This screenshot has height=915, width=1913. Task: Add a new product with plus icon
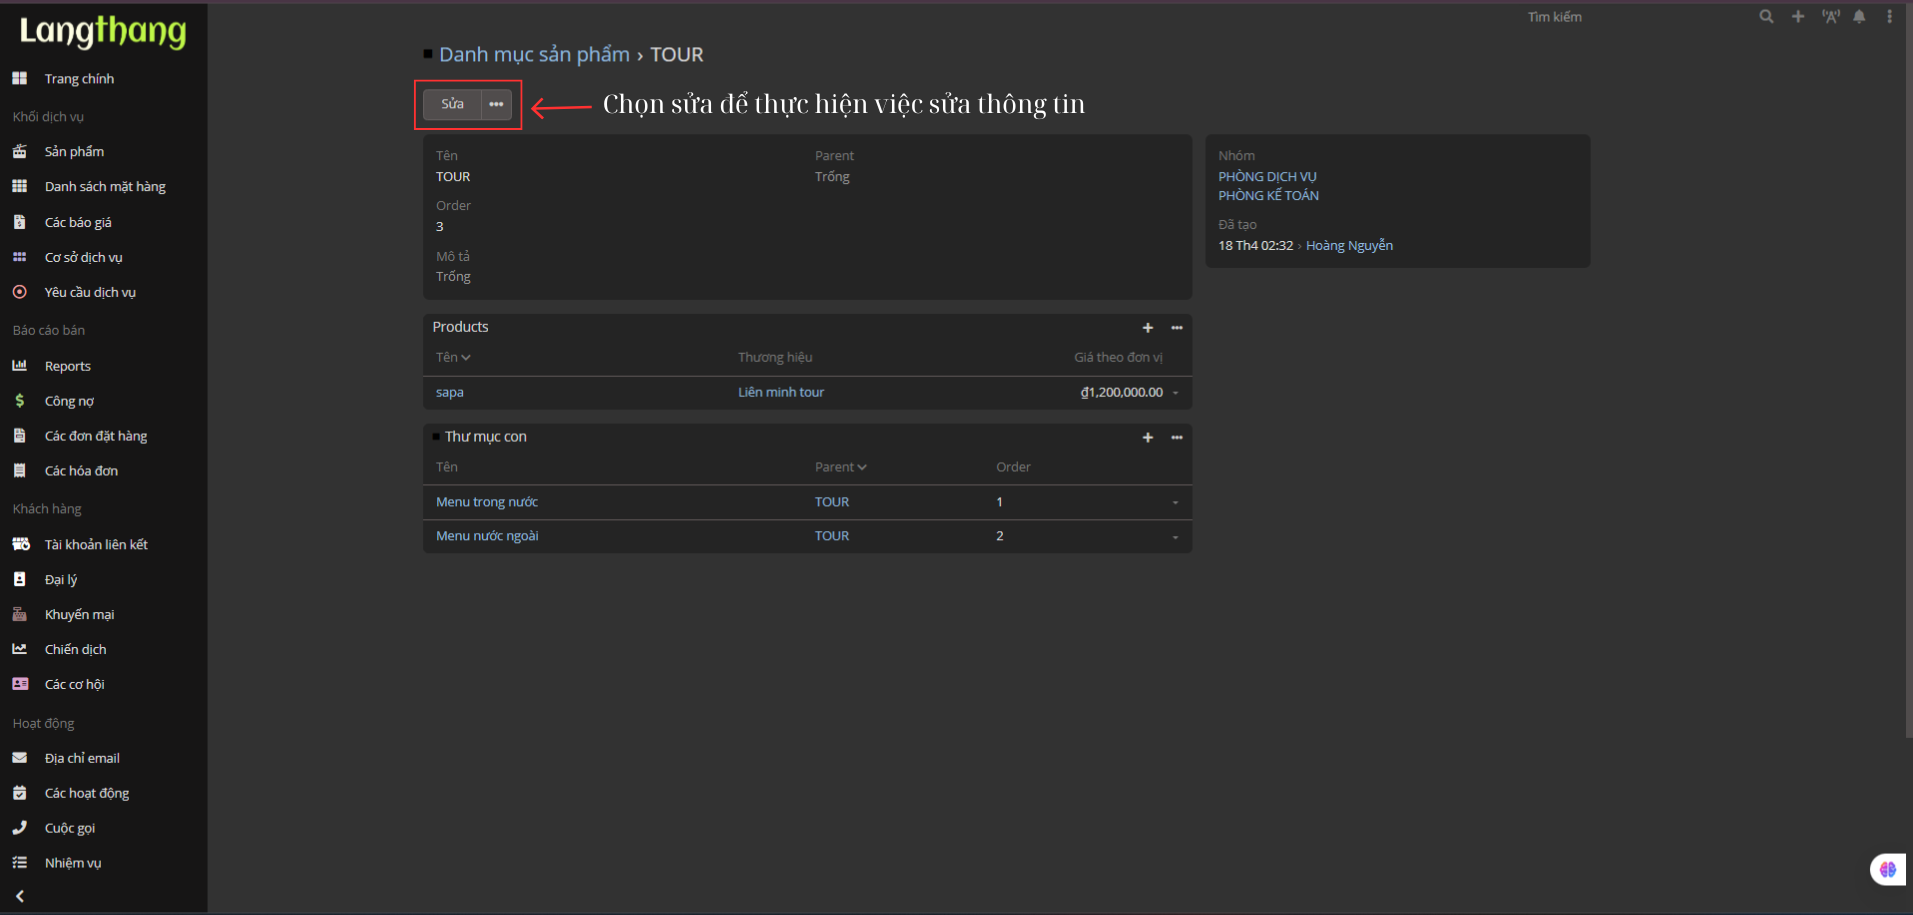[1148, 328]
